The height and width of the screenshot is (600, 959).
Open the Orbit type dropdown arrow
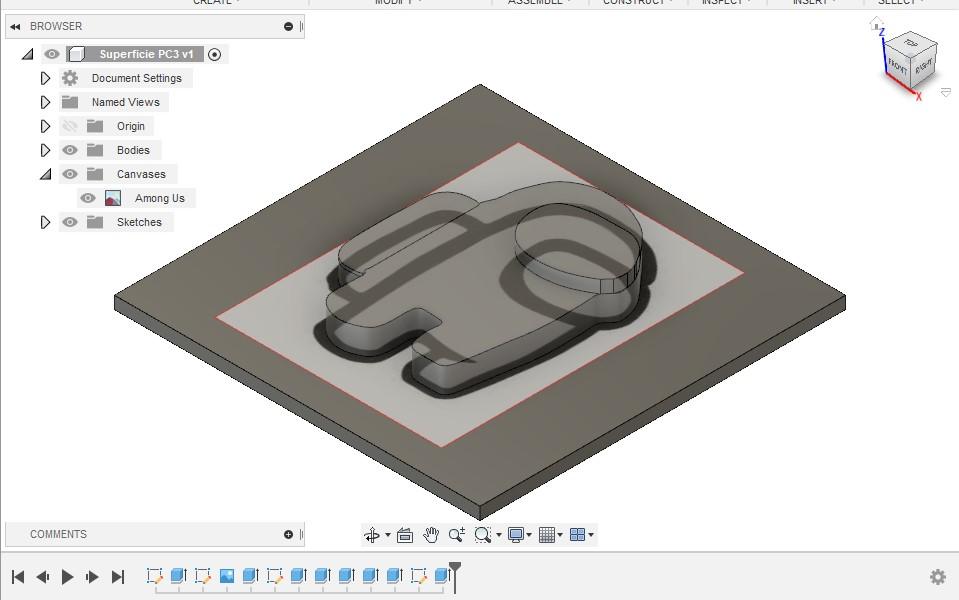pyautogui.click(x=388, y=535)
